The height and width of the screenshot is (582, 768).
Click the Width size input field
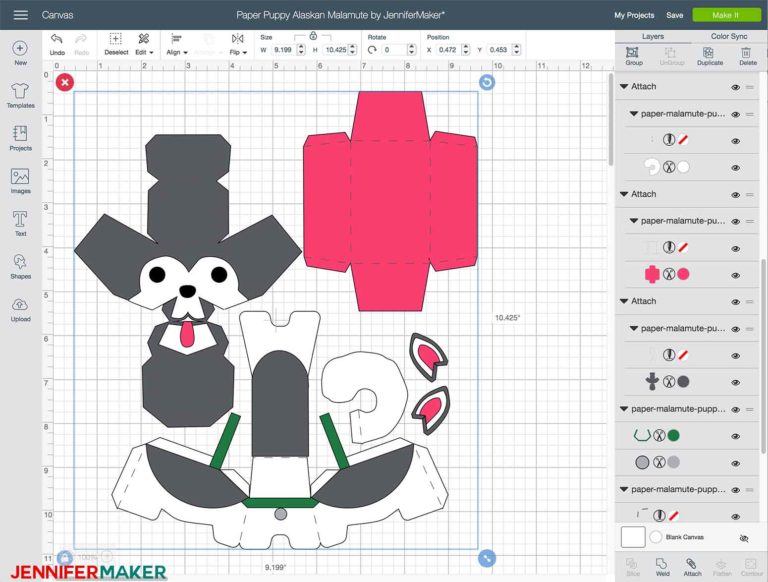coord(283,49)
